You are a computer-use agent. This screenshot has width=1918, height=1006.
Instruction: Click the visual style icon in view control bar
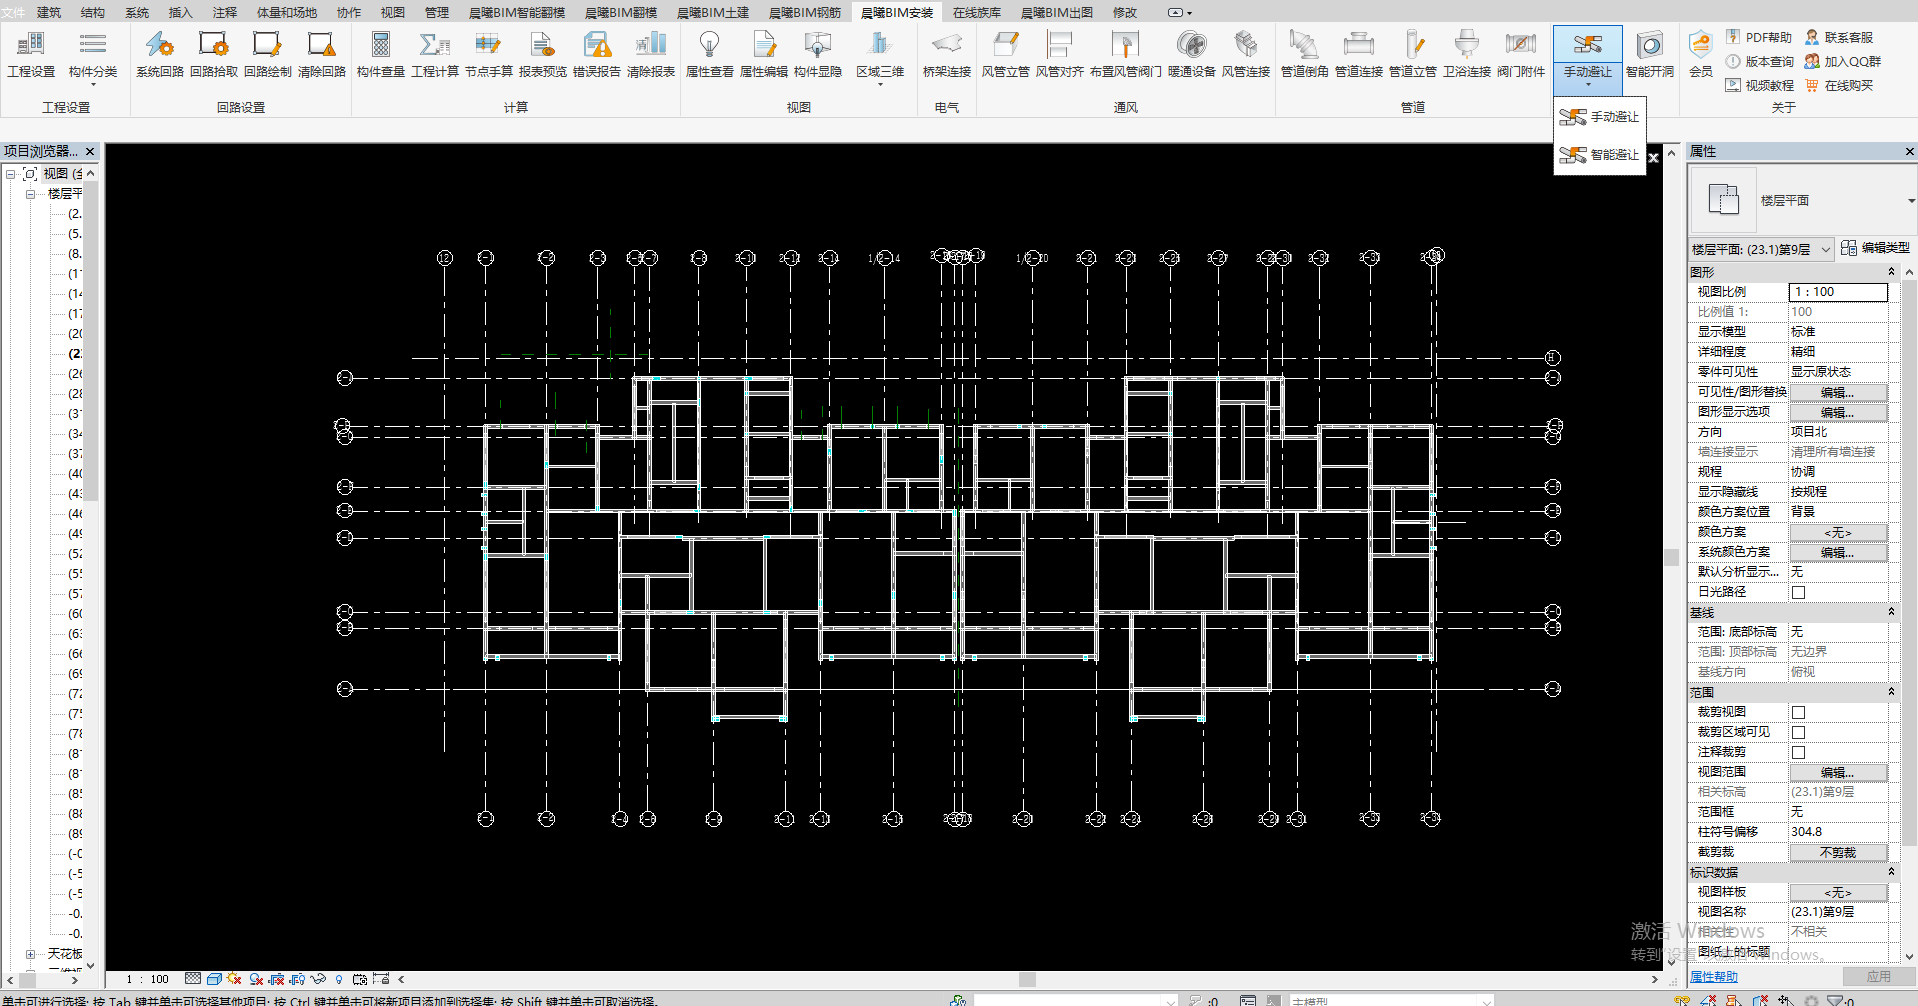tap(214, 979)
